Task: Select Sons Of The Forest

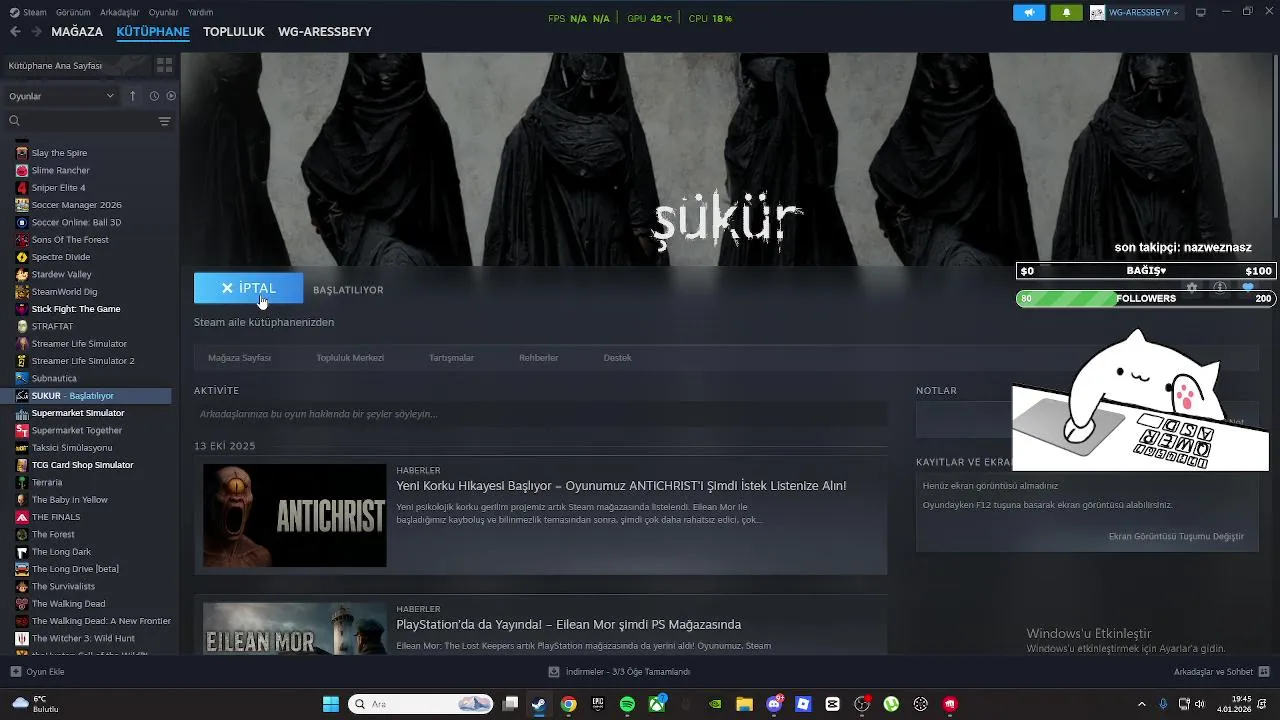Action: (70, 240)
